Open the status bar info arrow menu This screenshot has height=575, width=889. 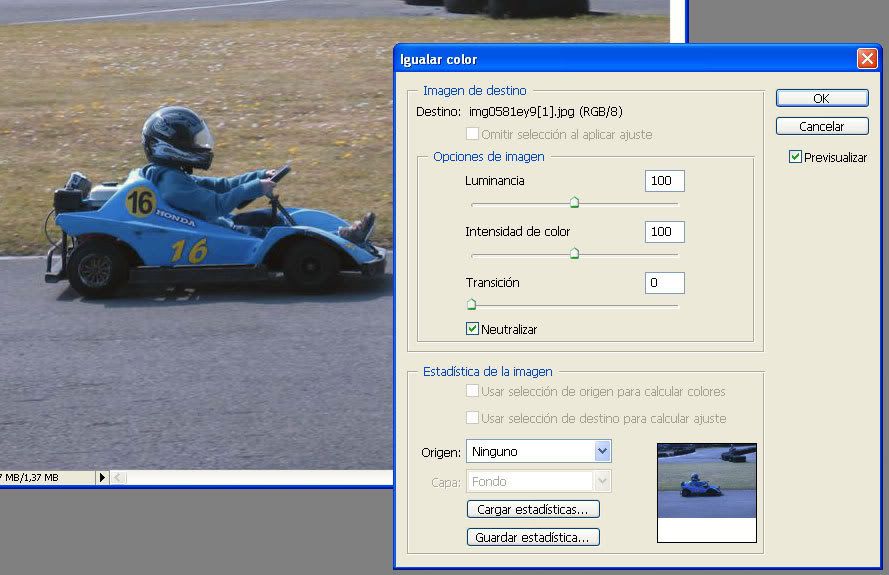pyautogui.click(x=102, y=477)
